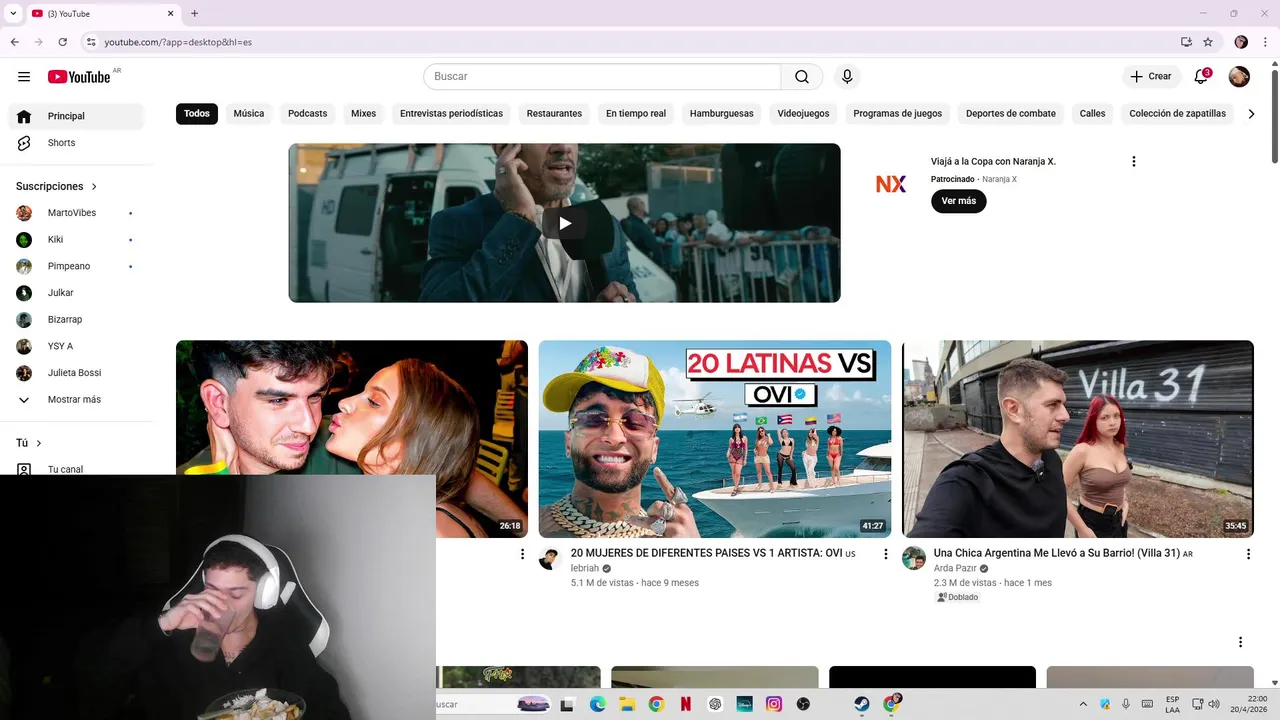Open Chrome profile avatar in toolbar
Viewport: 1280px width, 720px height.
tap(1241, 42)
